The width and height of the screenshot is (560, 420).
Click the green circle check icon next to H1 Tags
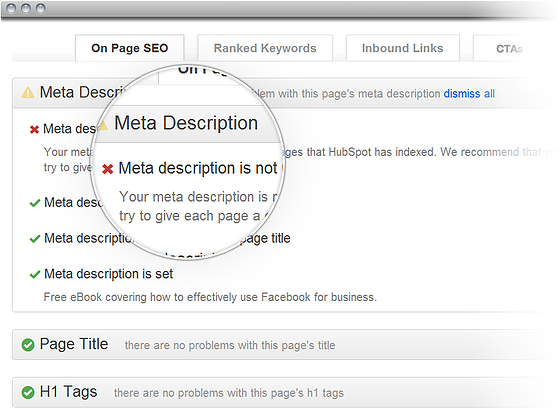click(x=28, y=392)
